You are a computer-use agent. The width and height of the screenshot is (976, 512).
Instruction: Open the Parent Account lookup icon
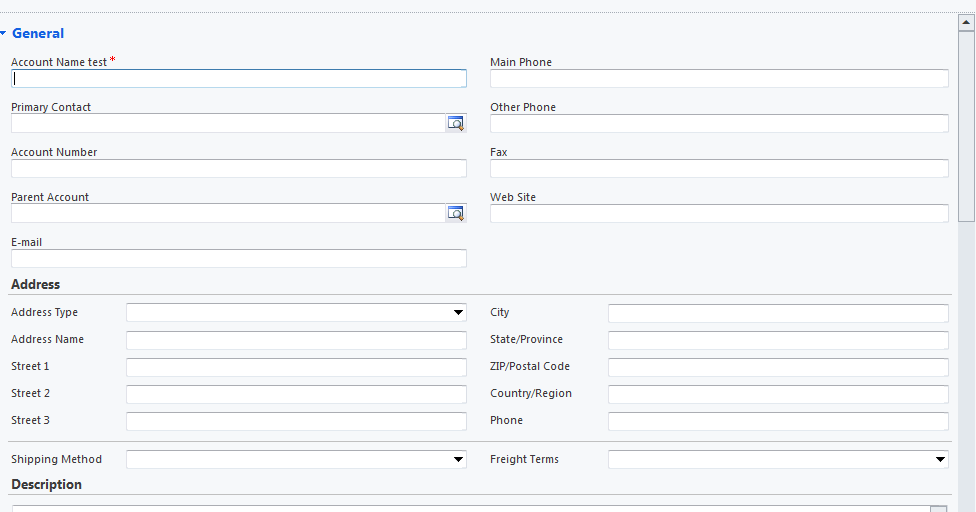pos(456,213)
